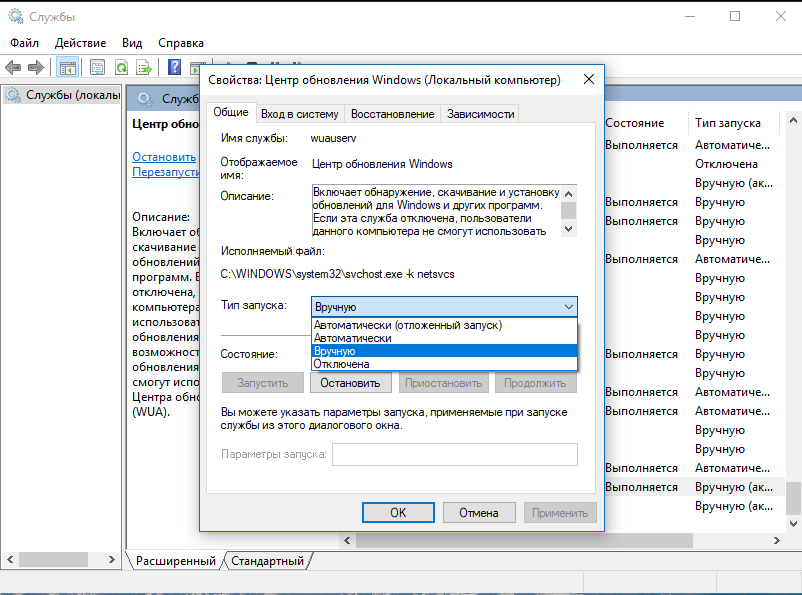The width and height of the screenshot is (802, 595).
Task: Open the Стандартный tab at the bottom
Action: pos(268,561)
